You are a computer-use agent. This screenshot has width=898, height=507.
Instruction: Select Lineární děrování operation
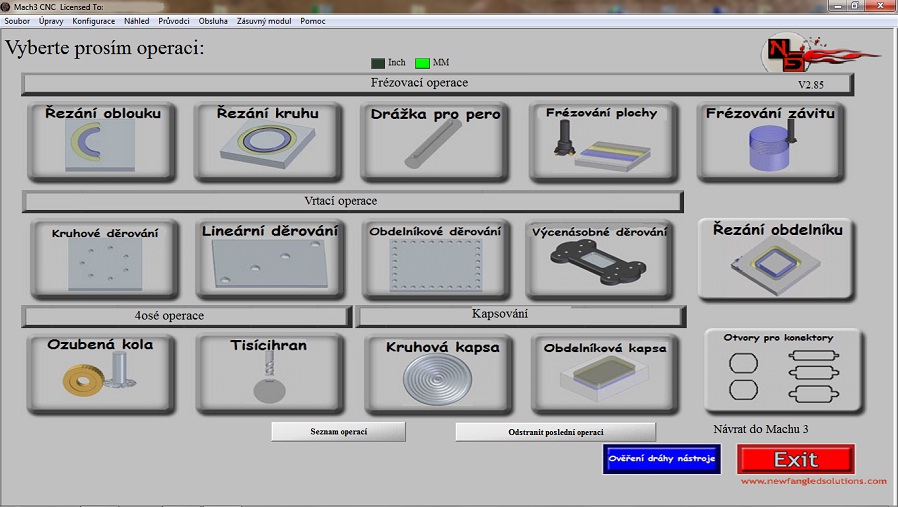tap(269, 260)
